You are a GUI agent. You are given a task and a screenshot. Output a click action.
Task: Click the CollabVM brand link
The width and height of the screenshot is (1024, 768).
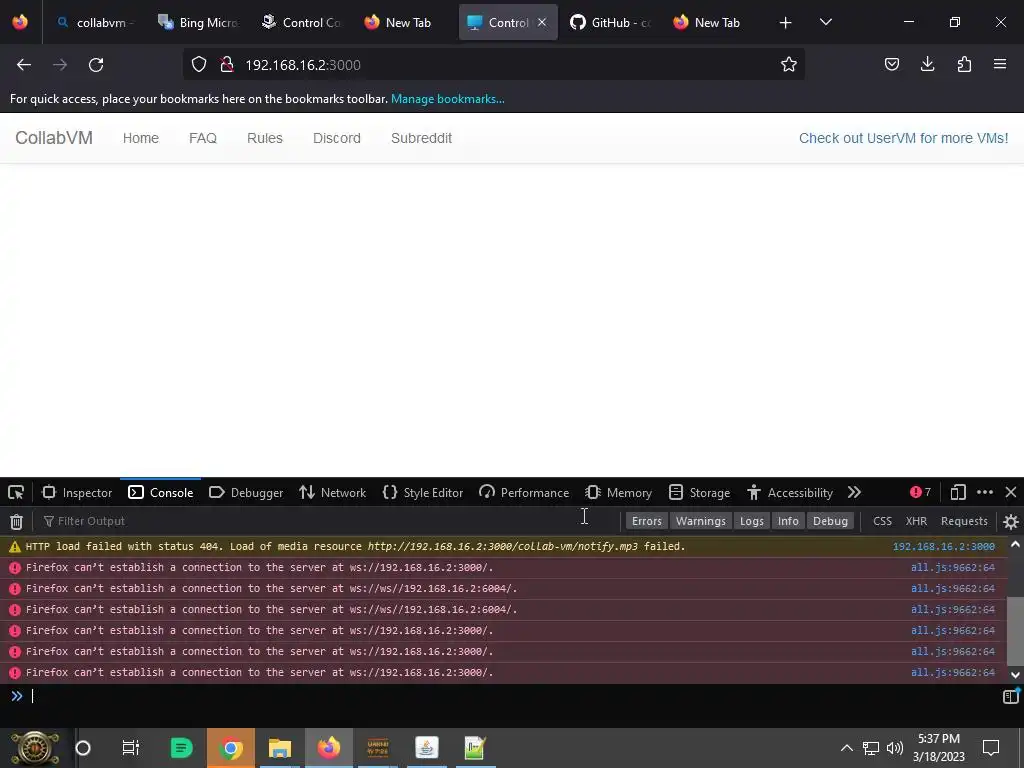click(x=54, y=138)
